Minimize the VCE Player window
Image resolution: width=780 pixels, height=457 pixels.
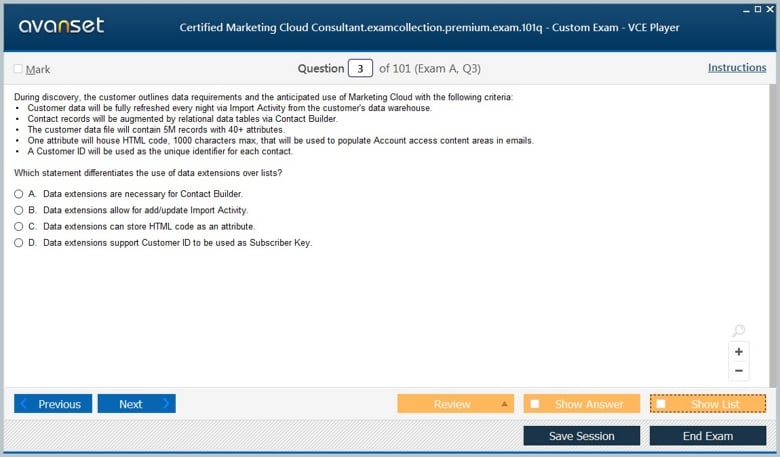tap(746, 10)
